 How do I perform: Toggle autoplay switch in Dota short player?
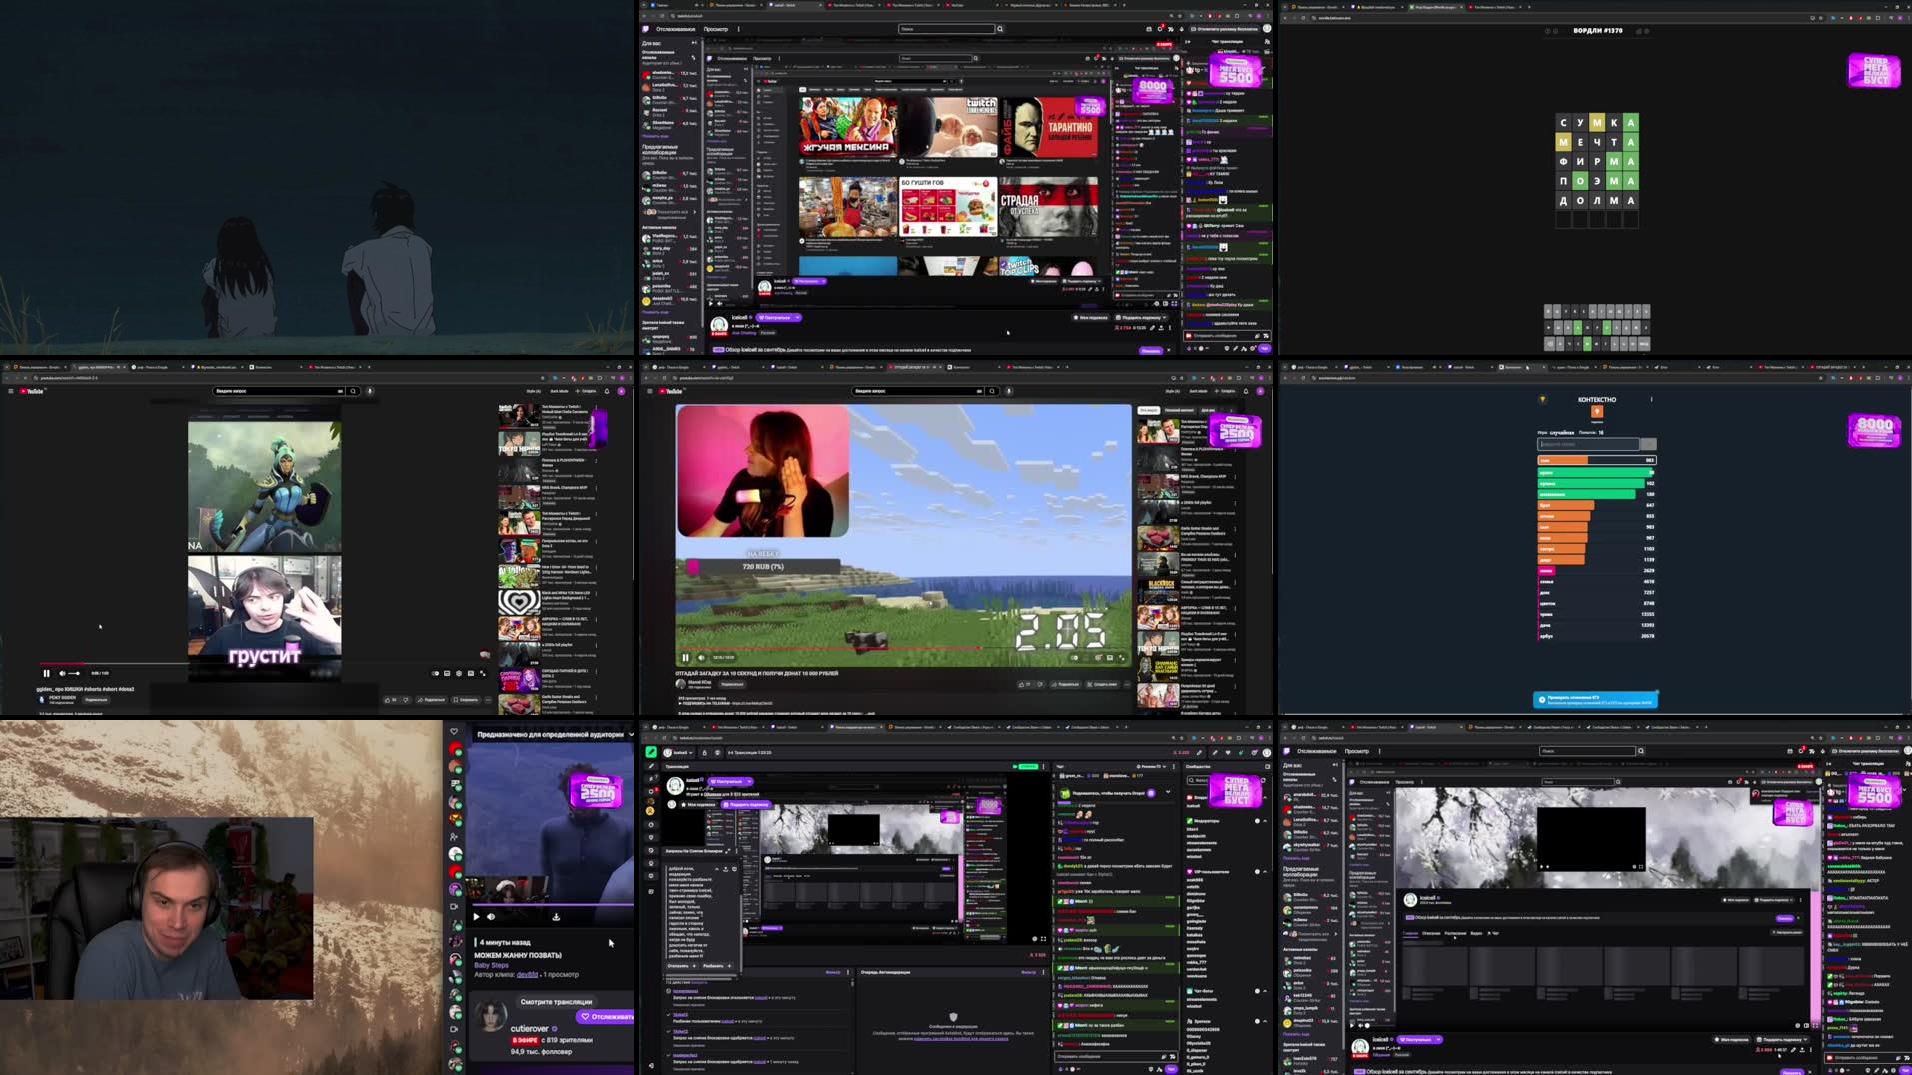coord(435,673)
